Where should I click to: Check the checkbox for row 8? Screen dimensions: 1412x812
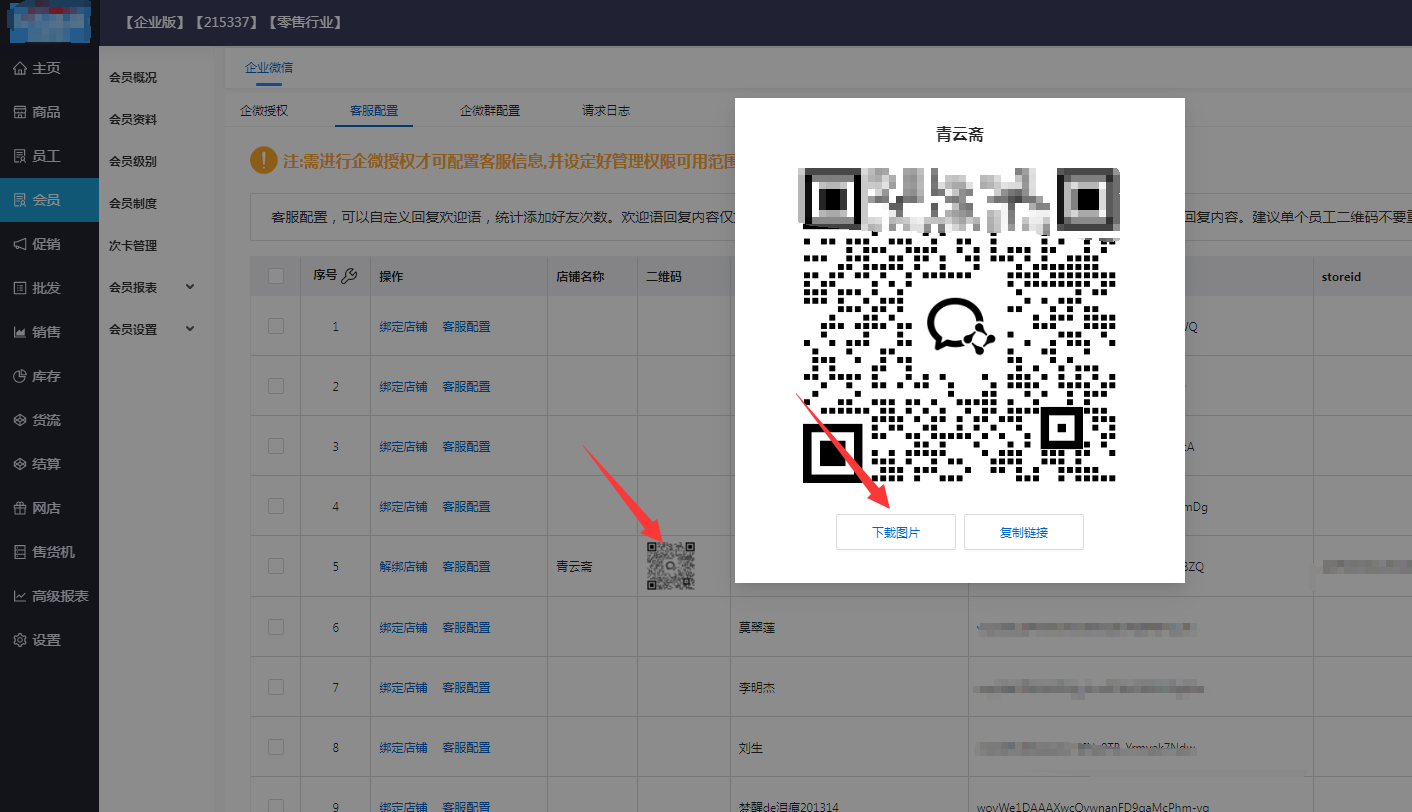click(276, 747)
